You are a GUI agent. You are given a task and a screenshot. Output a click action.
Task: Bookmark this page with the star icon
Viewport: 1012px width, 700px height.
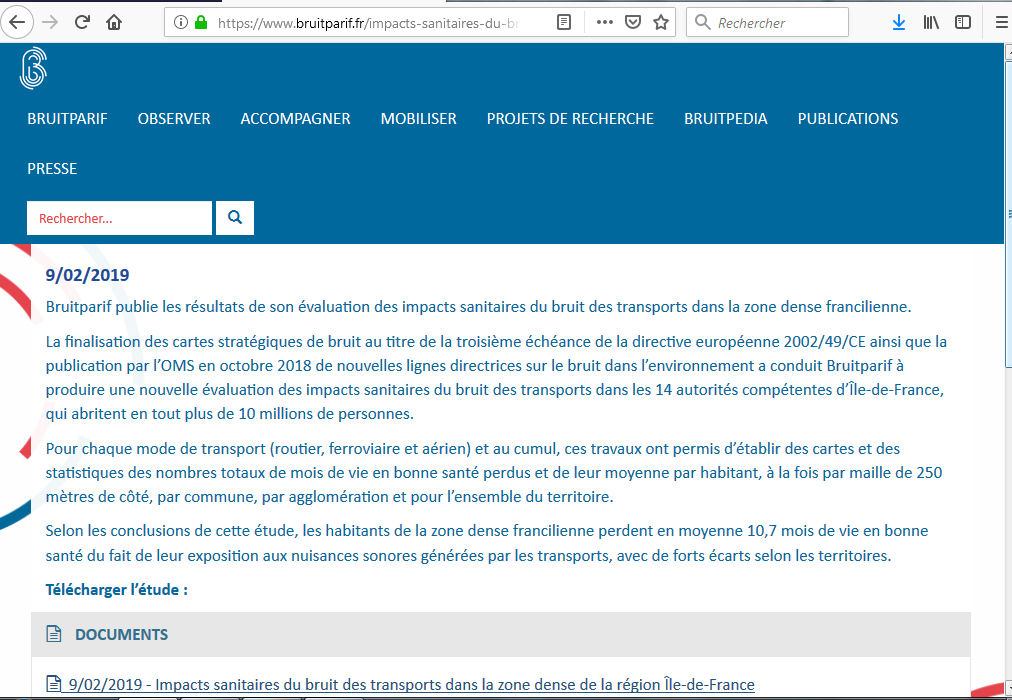click(x=661, y=23)
